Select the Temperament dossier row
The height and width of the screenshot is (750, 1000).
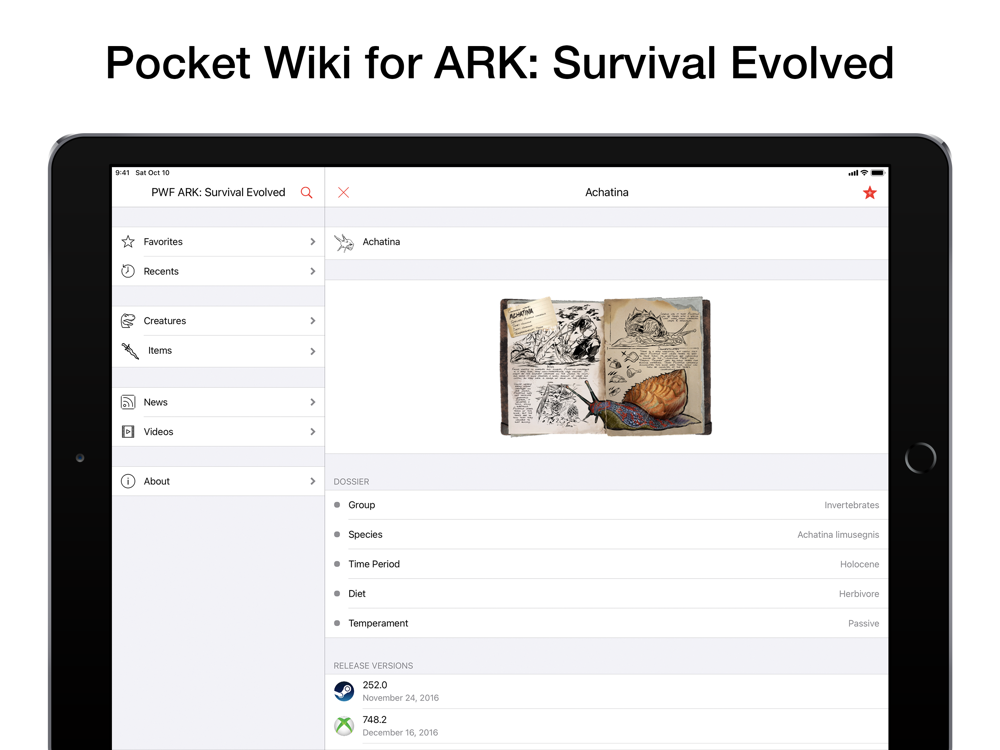coord(607,623)
